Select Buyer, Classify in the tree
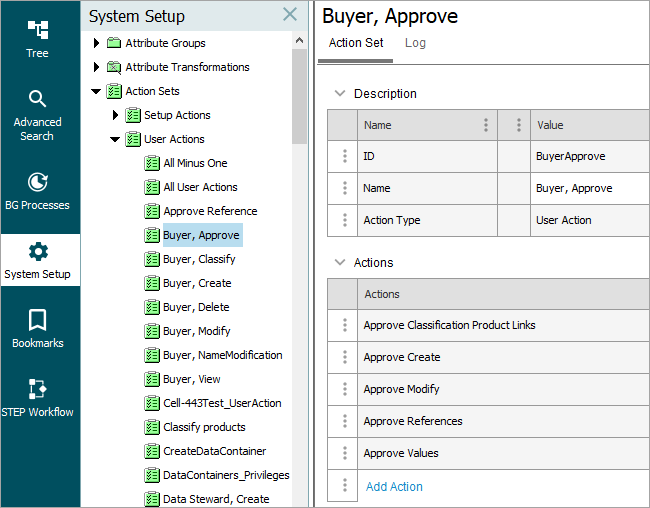650x508 pixels. (x=199, y=259)
